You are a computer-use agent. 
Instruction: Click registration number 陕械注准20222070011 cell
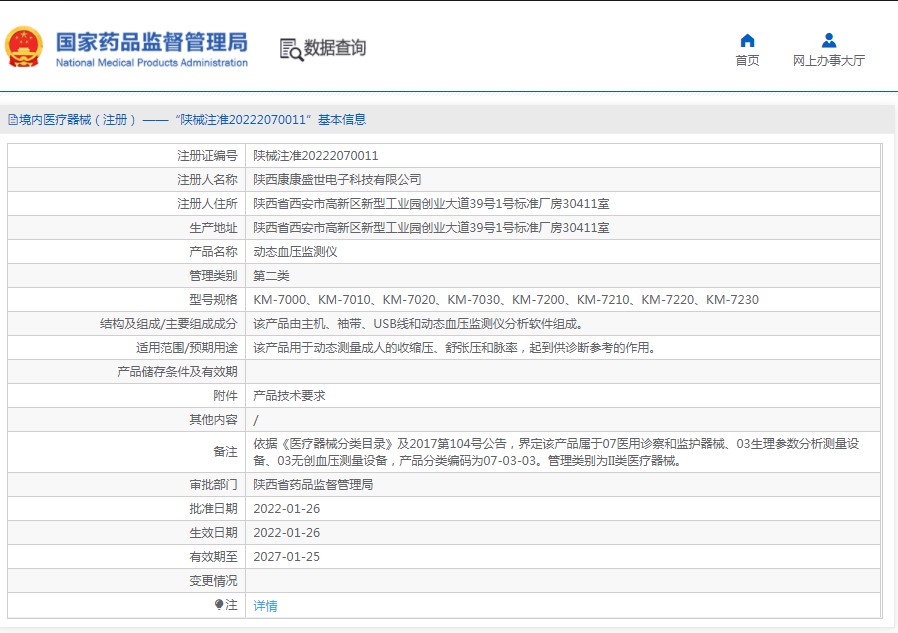pyautogui.click(x=315, y=156)
